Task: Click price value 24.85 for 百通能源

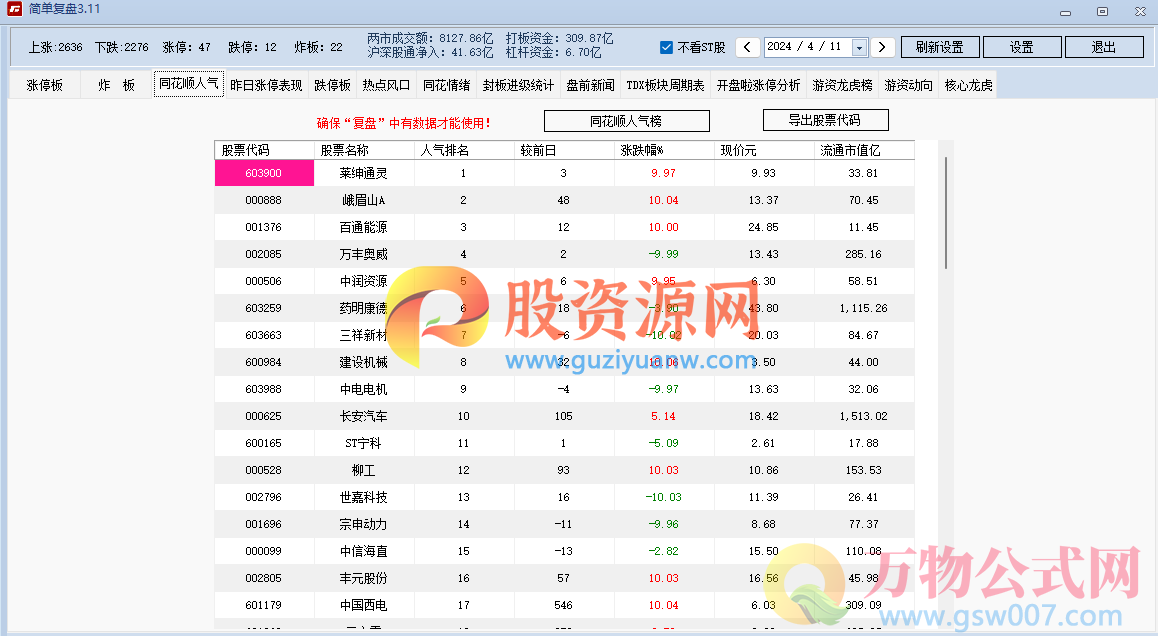Action: tap(764, 228)
